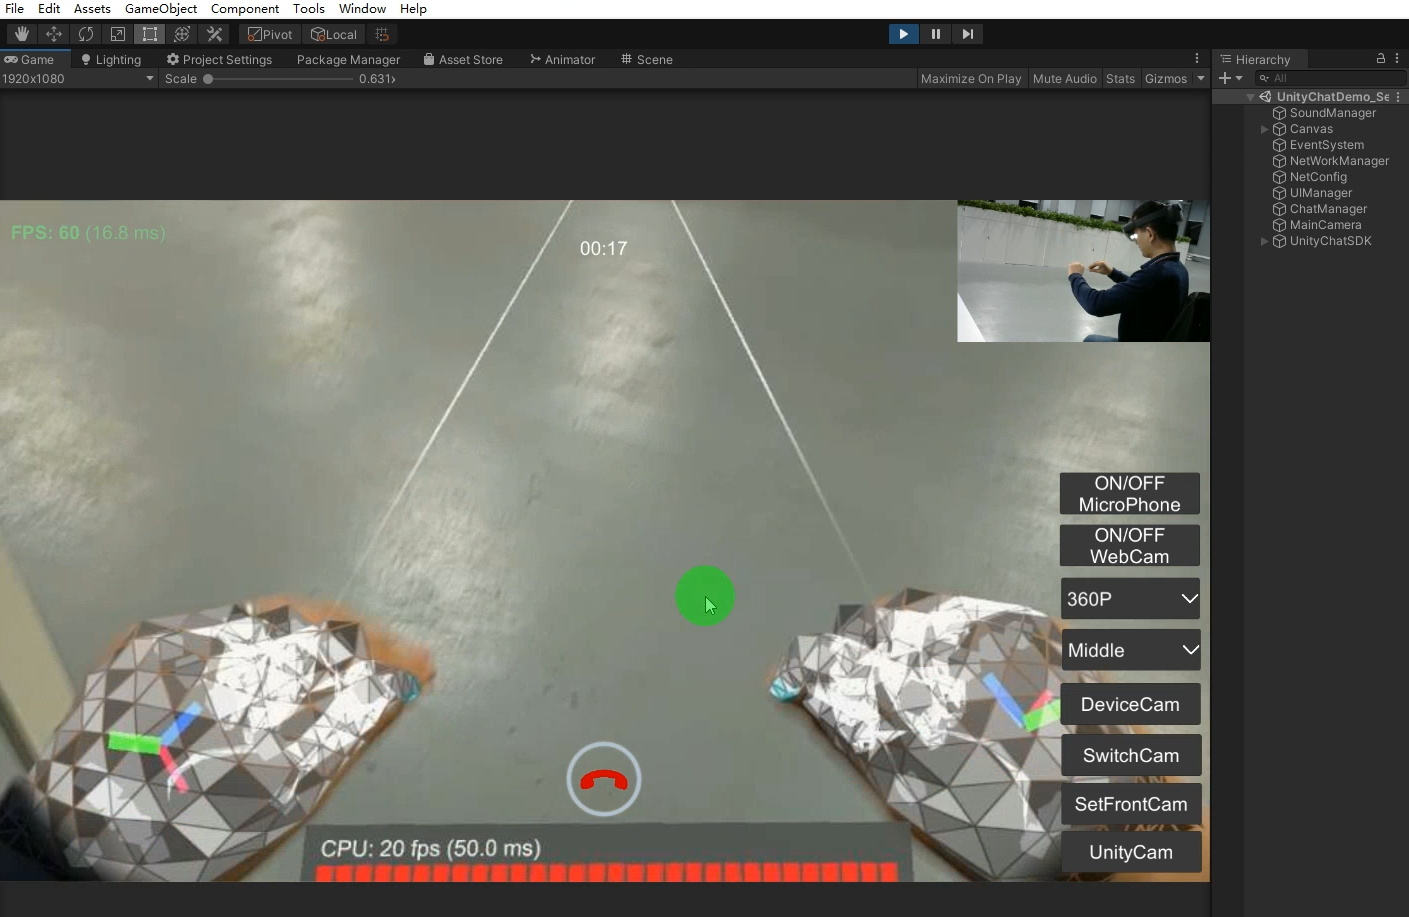Switch to the Animator tab
Image resolution: width=1409 pixels, height=917 pixels.
tap(562, 60)
